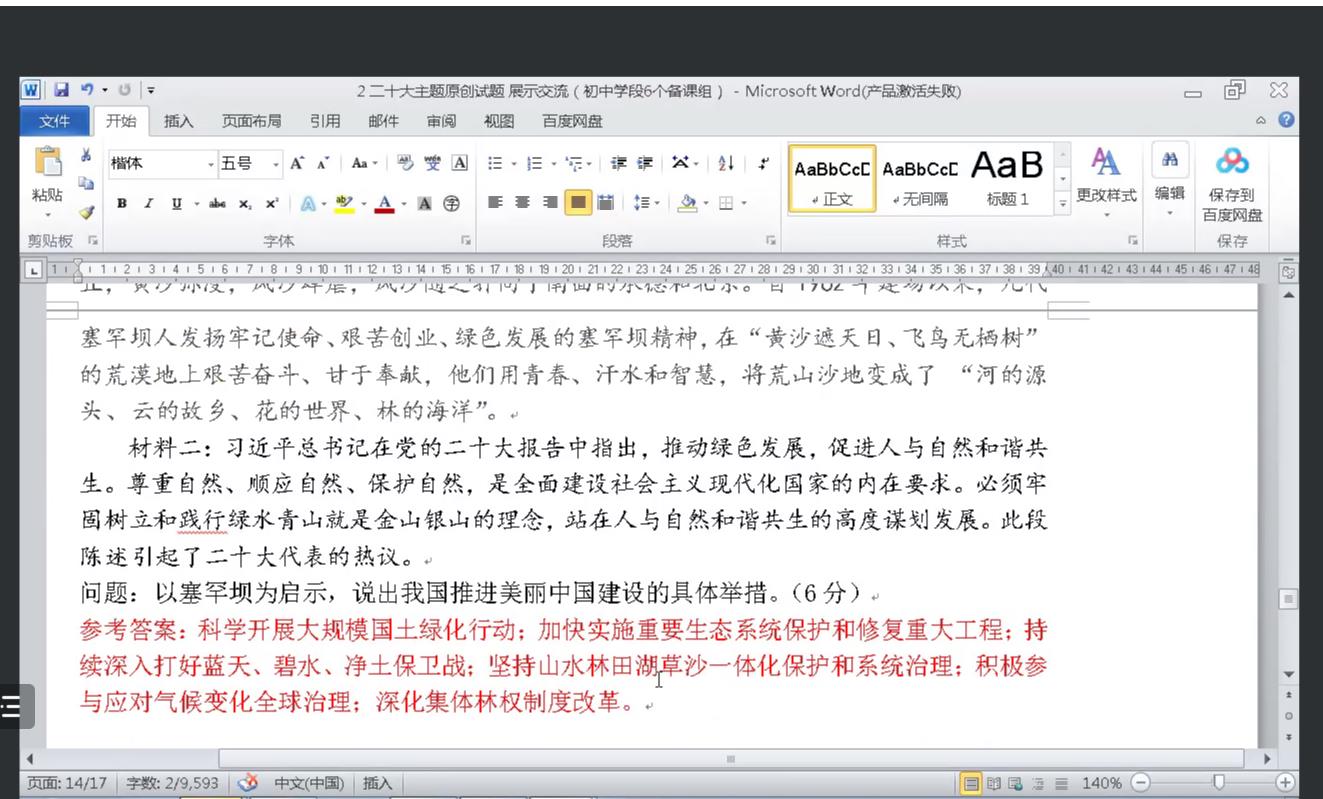Apply strikethrough with the abc icon
Image resolution: width=1323 pixels, height=799 pixels.
click(217, 203)
